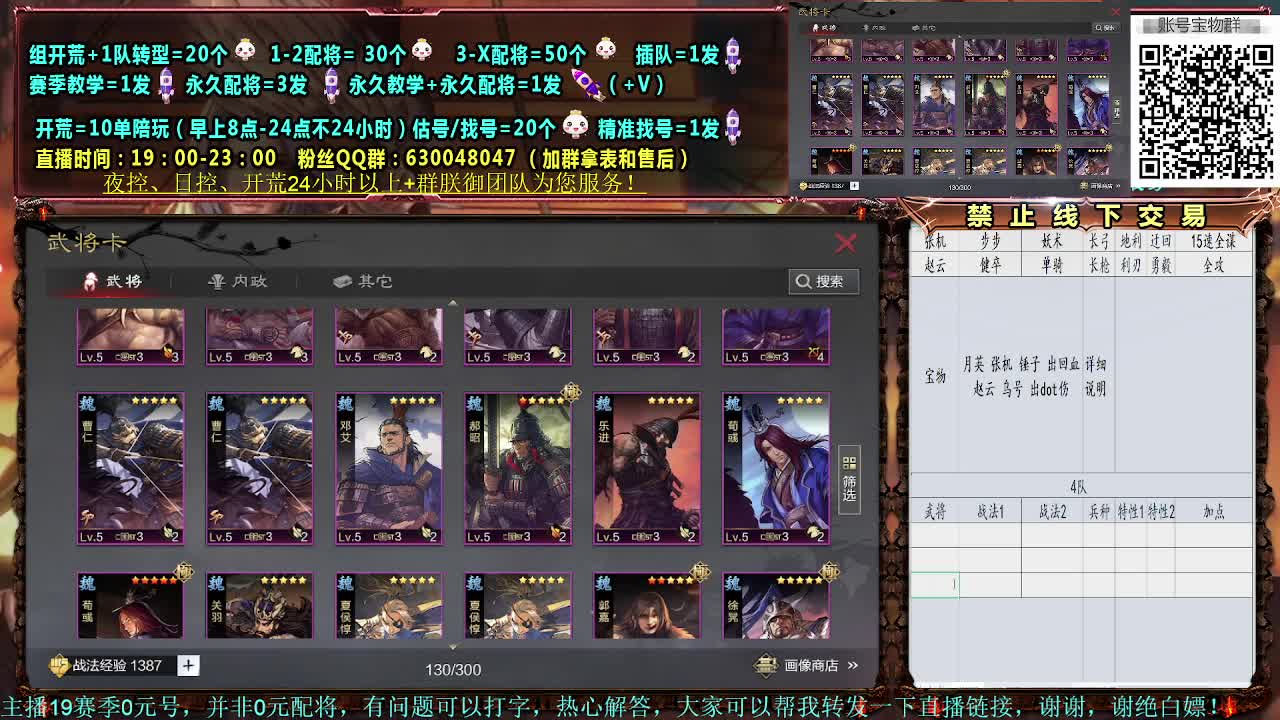Screen dimensions: 1280x720
Task: Open the 内政 tab
Action: point(238,281)
